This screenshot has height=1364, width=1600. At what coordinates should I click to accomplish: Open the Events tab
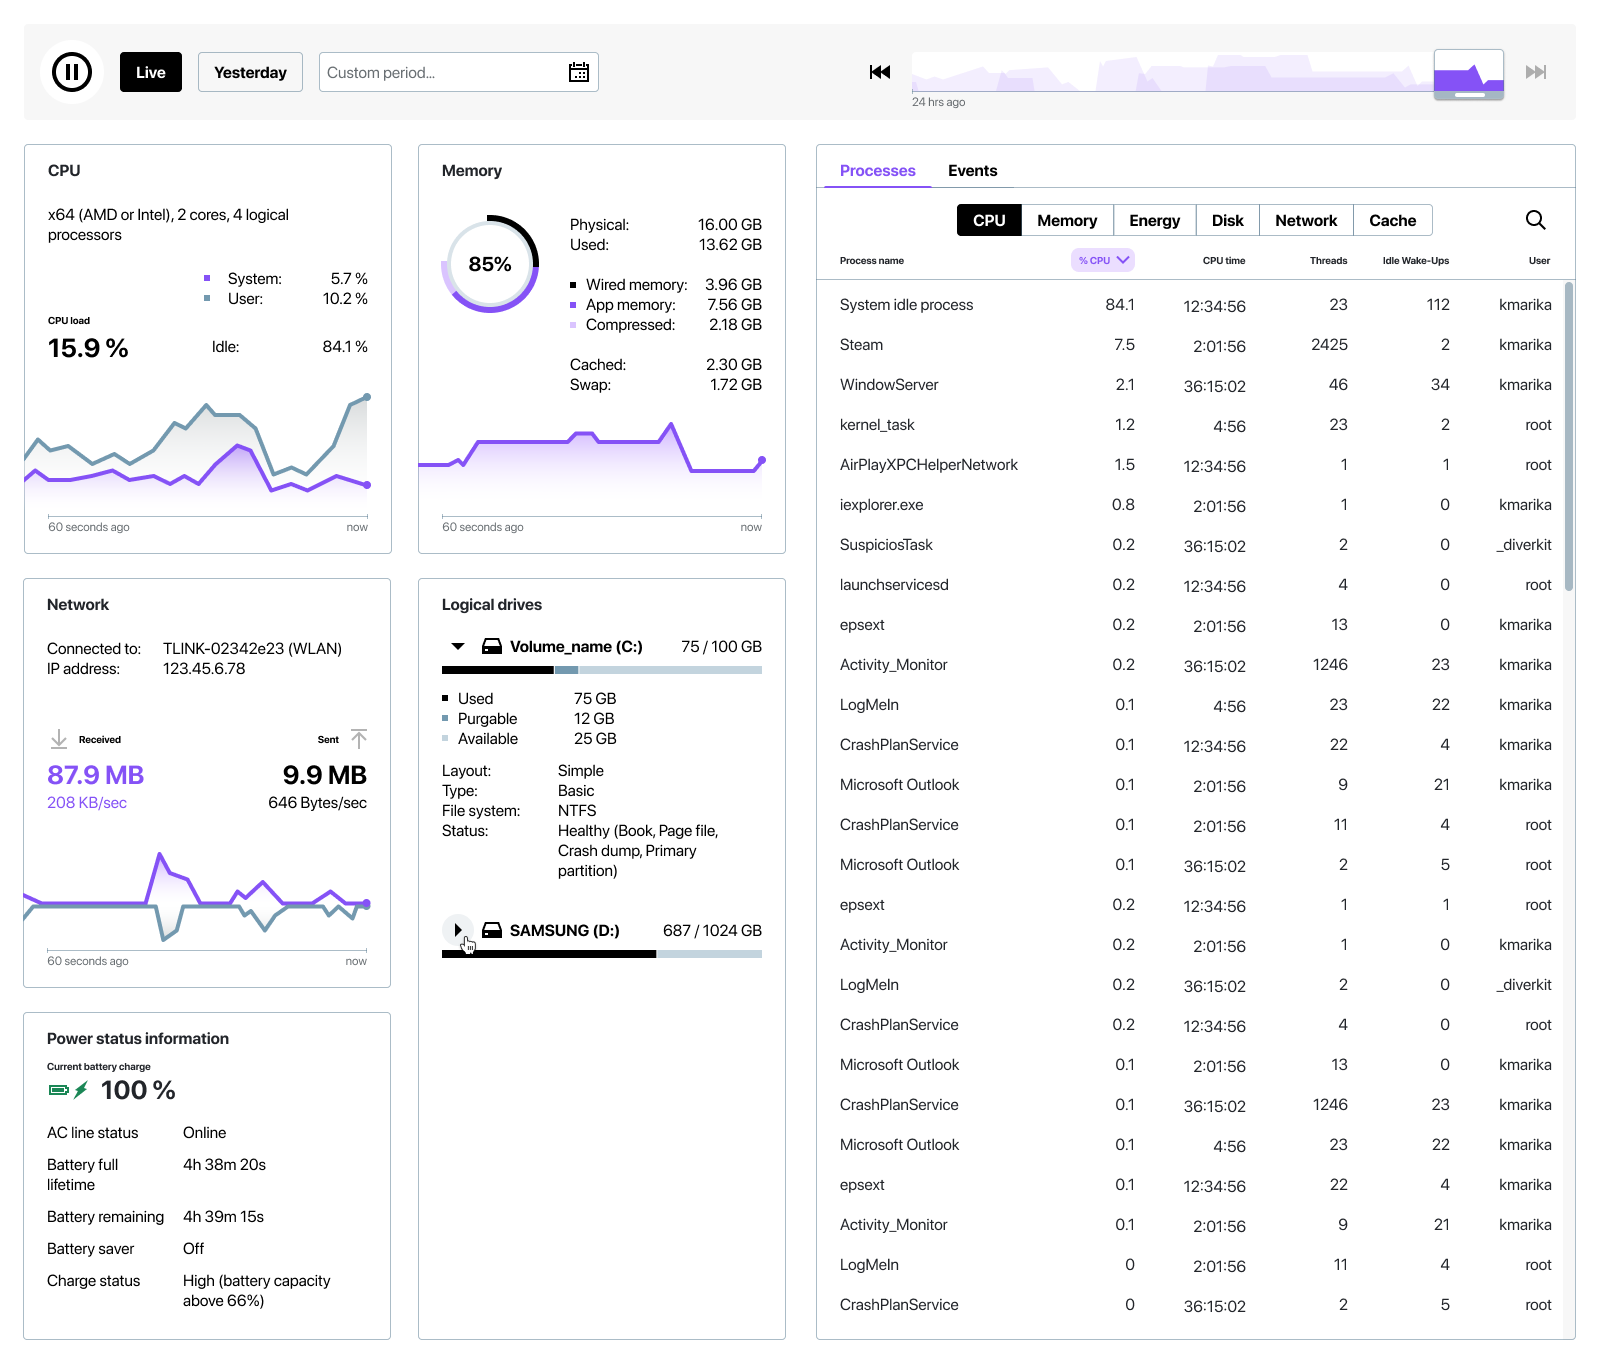click(x=972, y=171)
